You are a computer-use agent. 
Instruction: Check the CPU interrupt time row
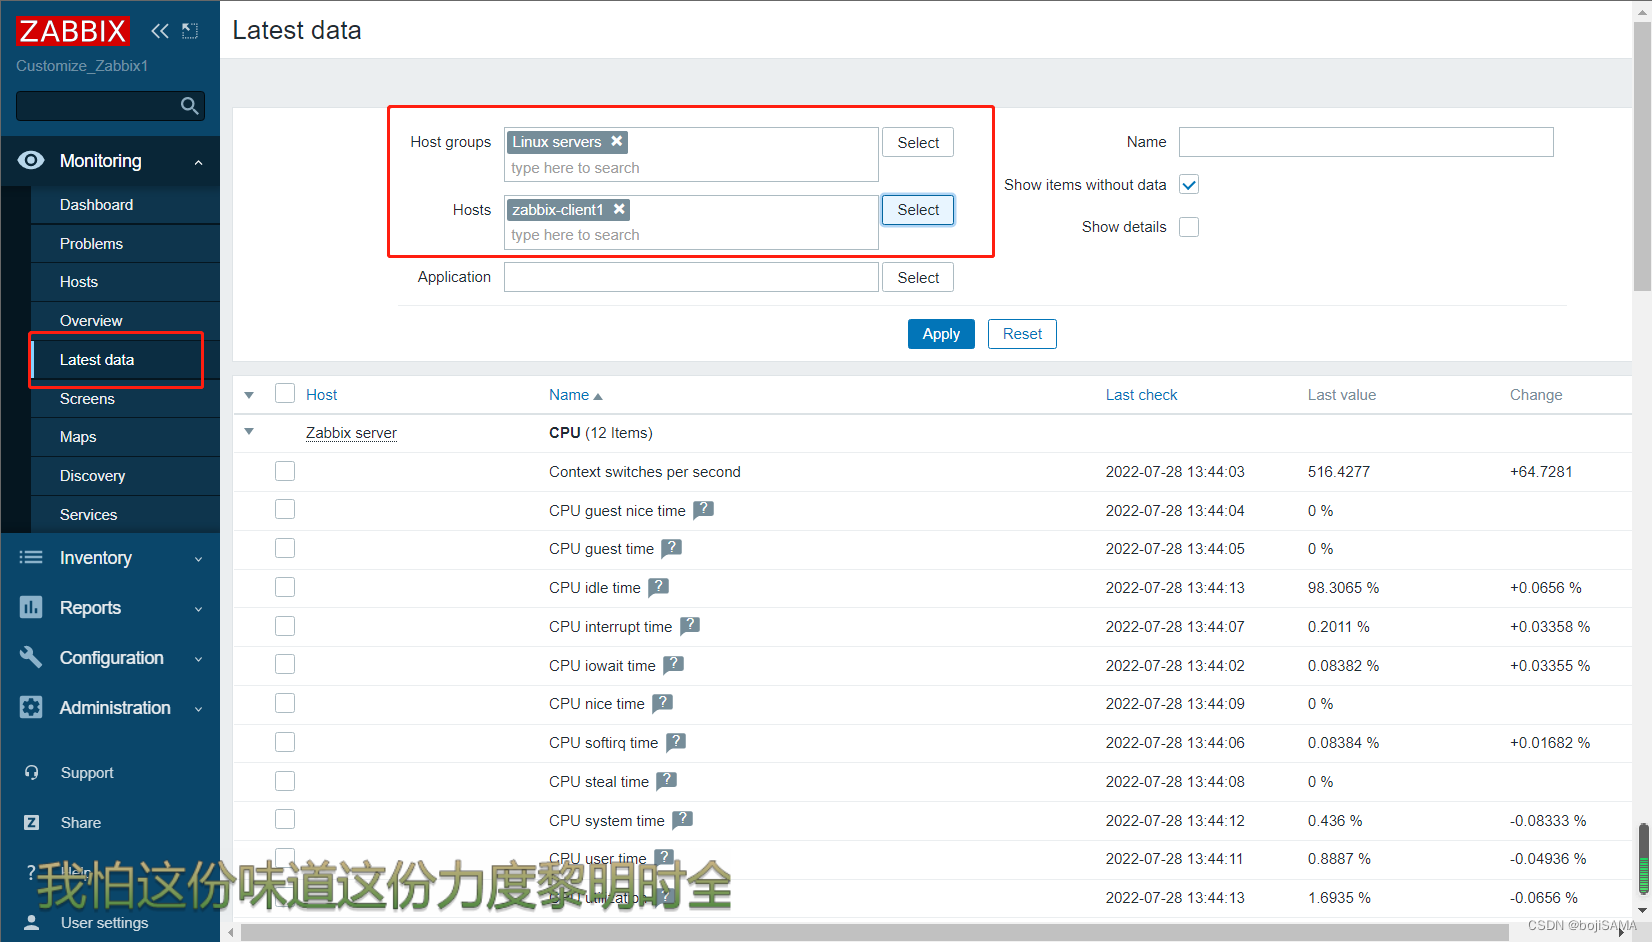tap(285, 626)
